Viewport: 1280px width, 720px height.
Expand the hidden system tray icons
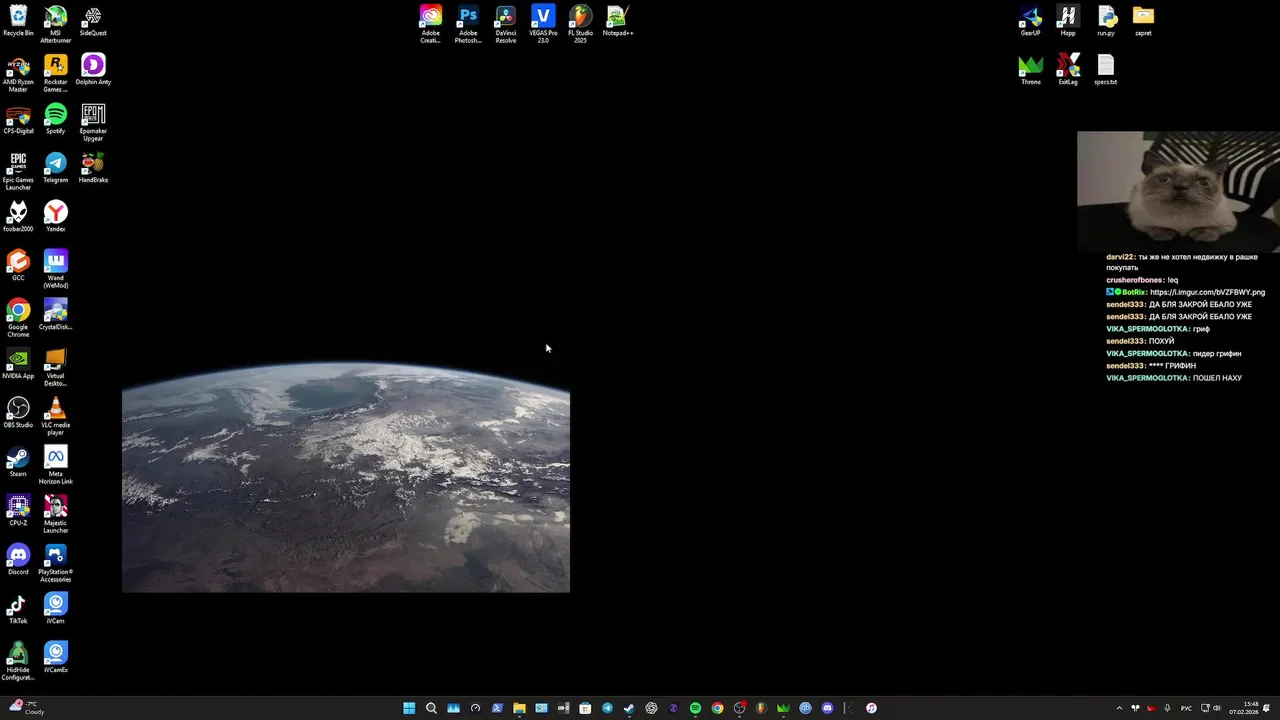point(1119,708)
